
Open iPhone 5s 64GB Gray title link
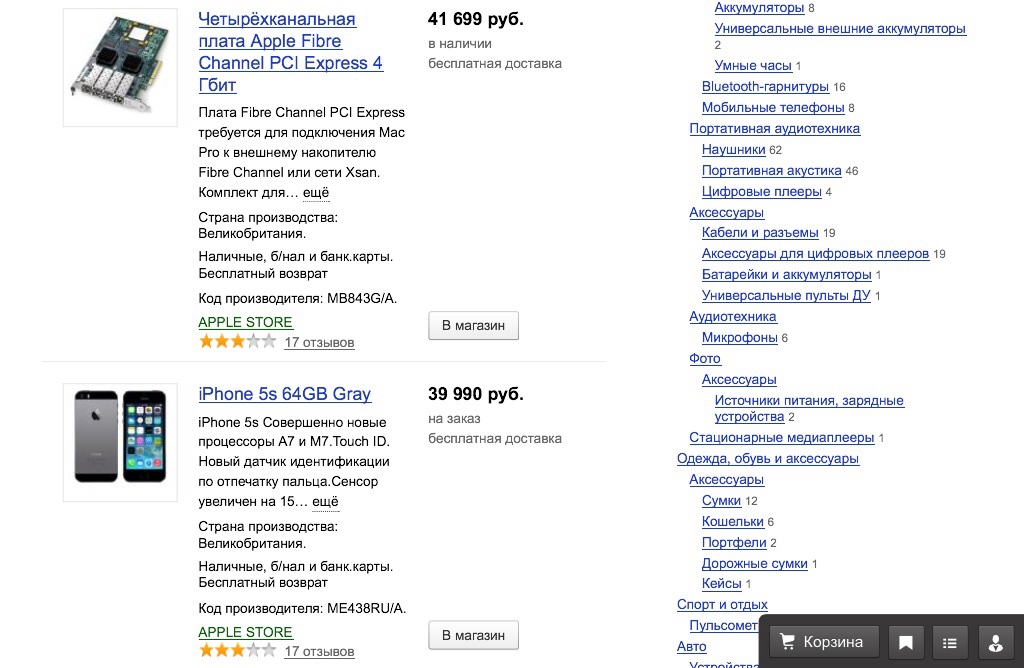tap(285, 394)
